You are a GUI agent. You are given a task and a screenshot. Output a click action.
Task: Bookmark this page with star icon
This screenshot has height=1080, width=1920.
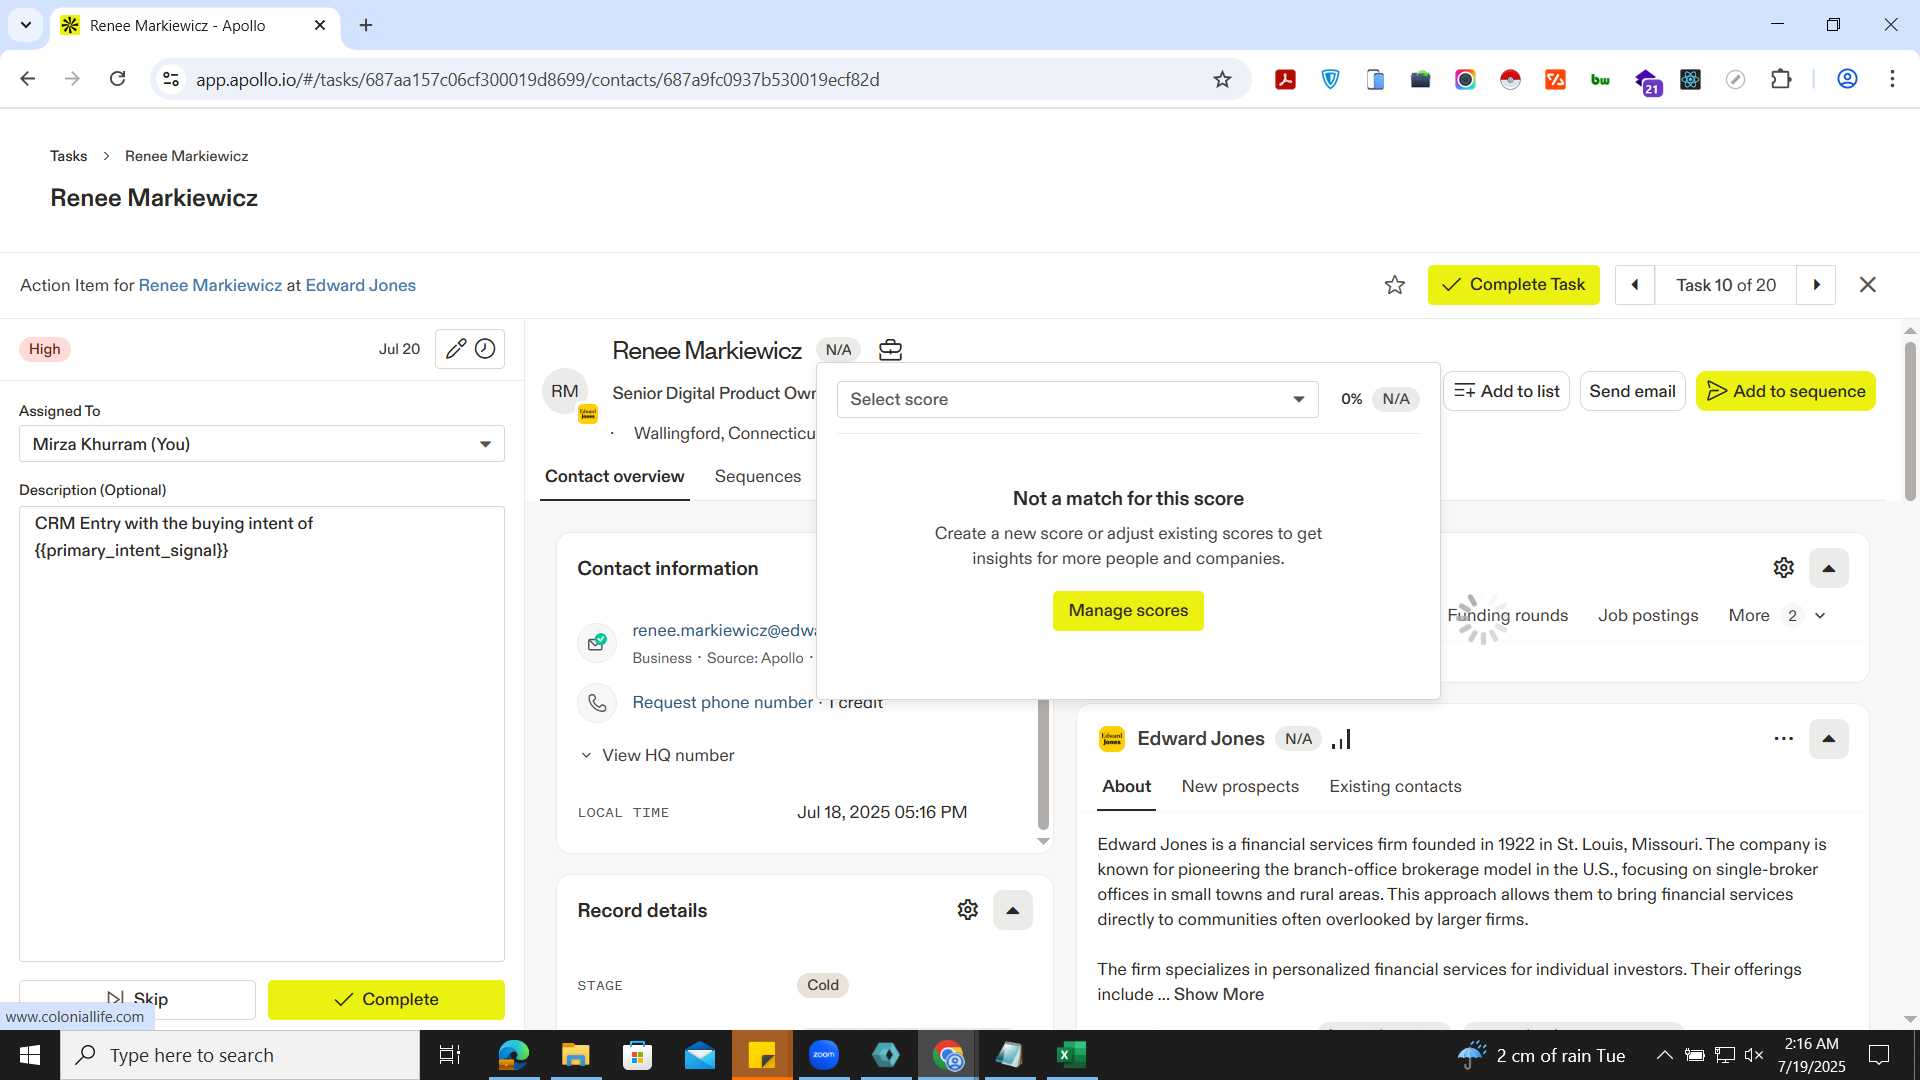[1222, 80]
